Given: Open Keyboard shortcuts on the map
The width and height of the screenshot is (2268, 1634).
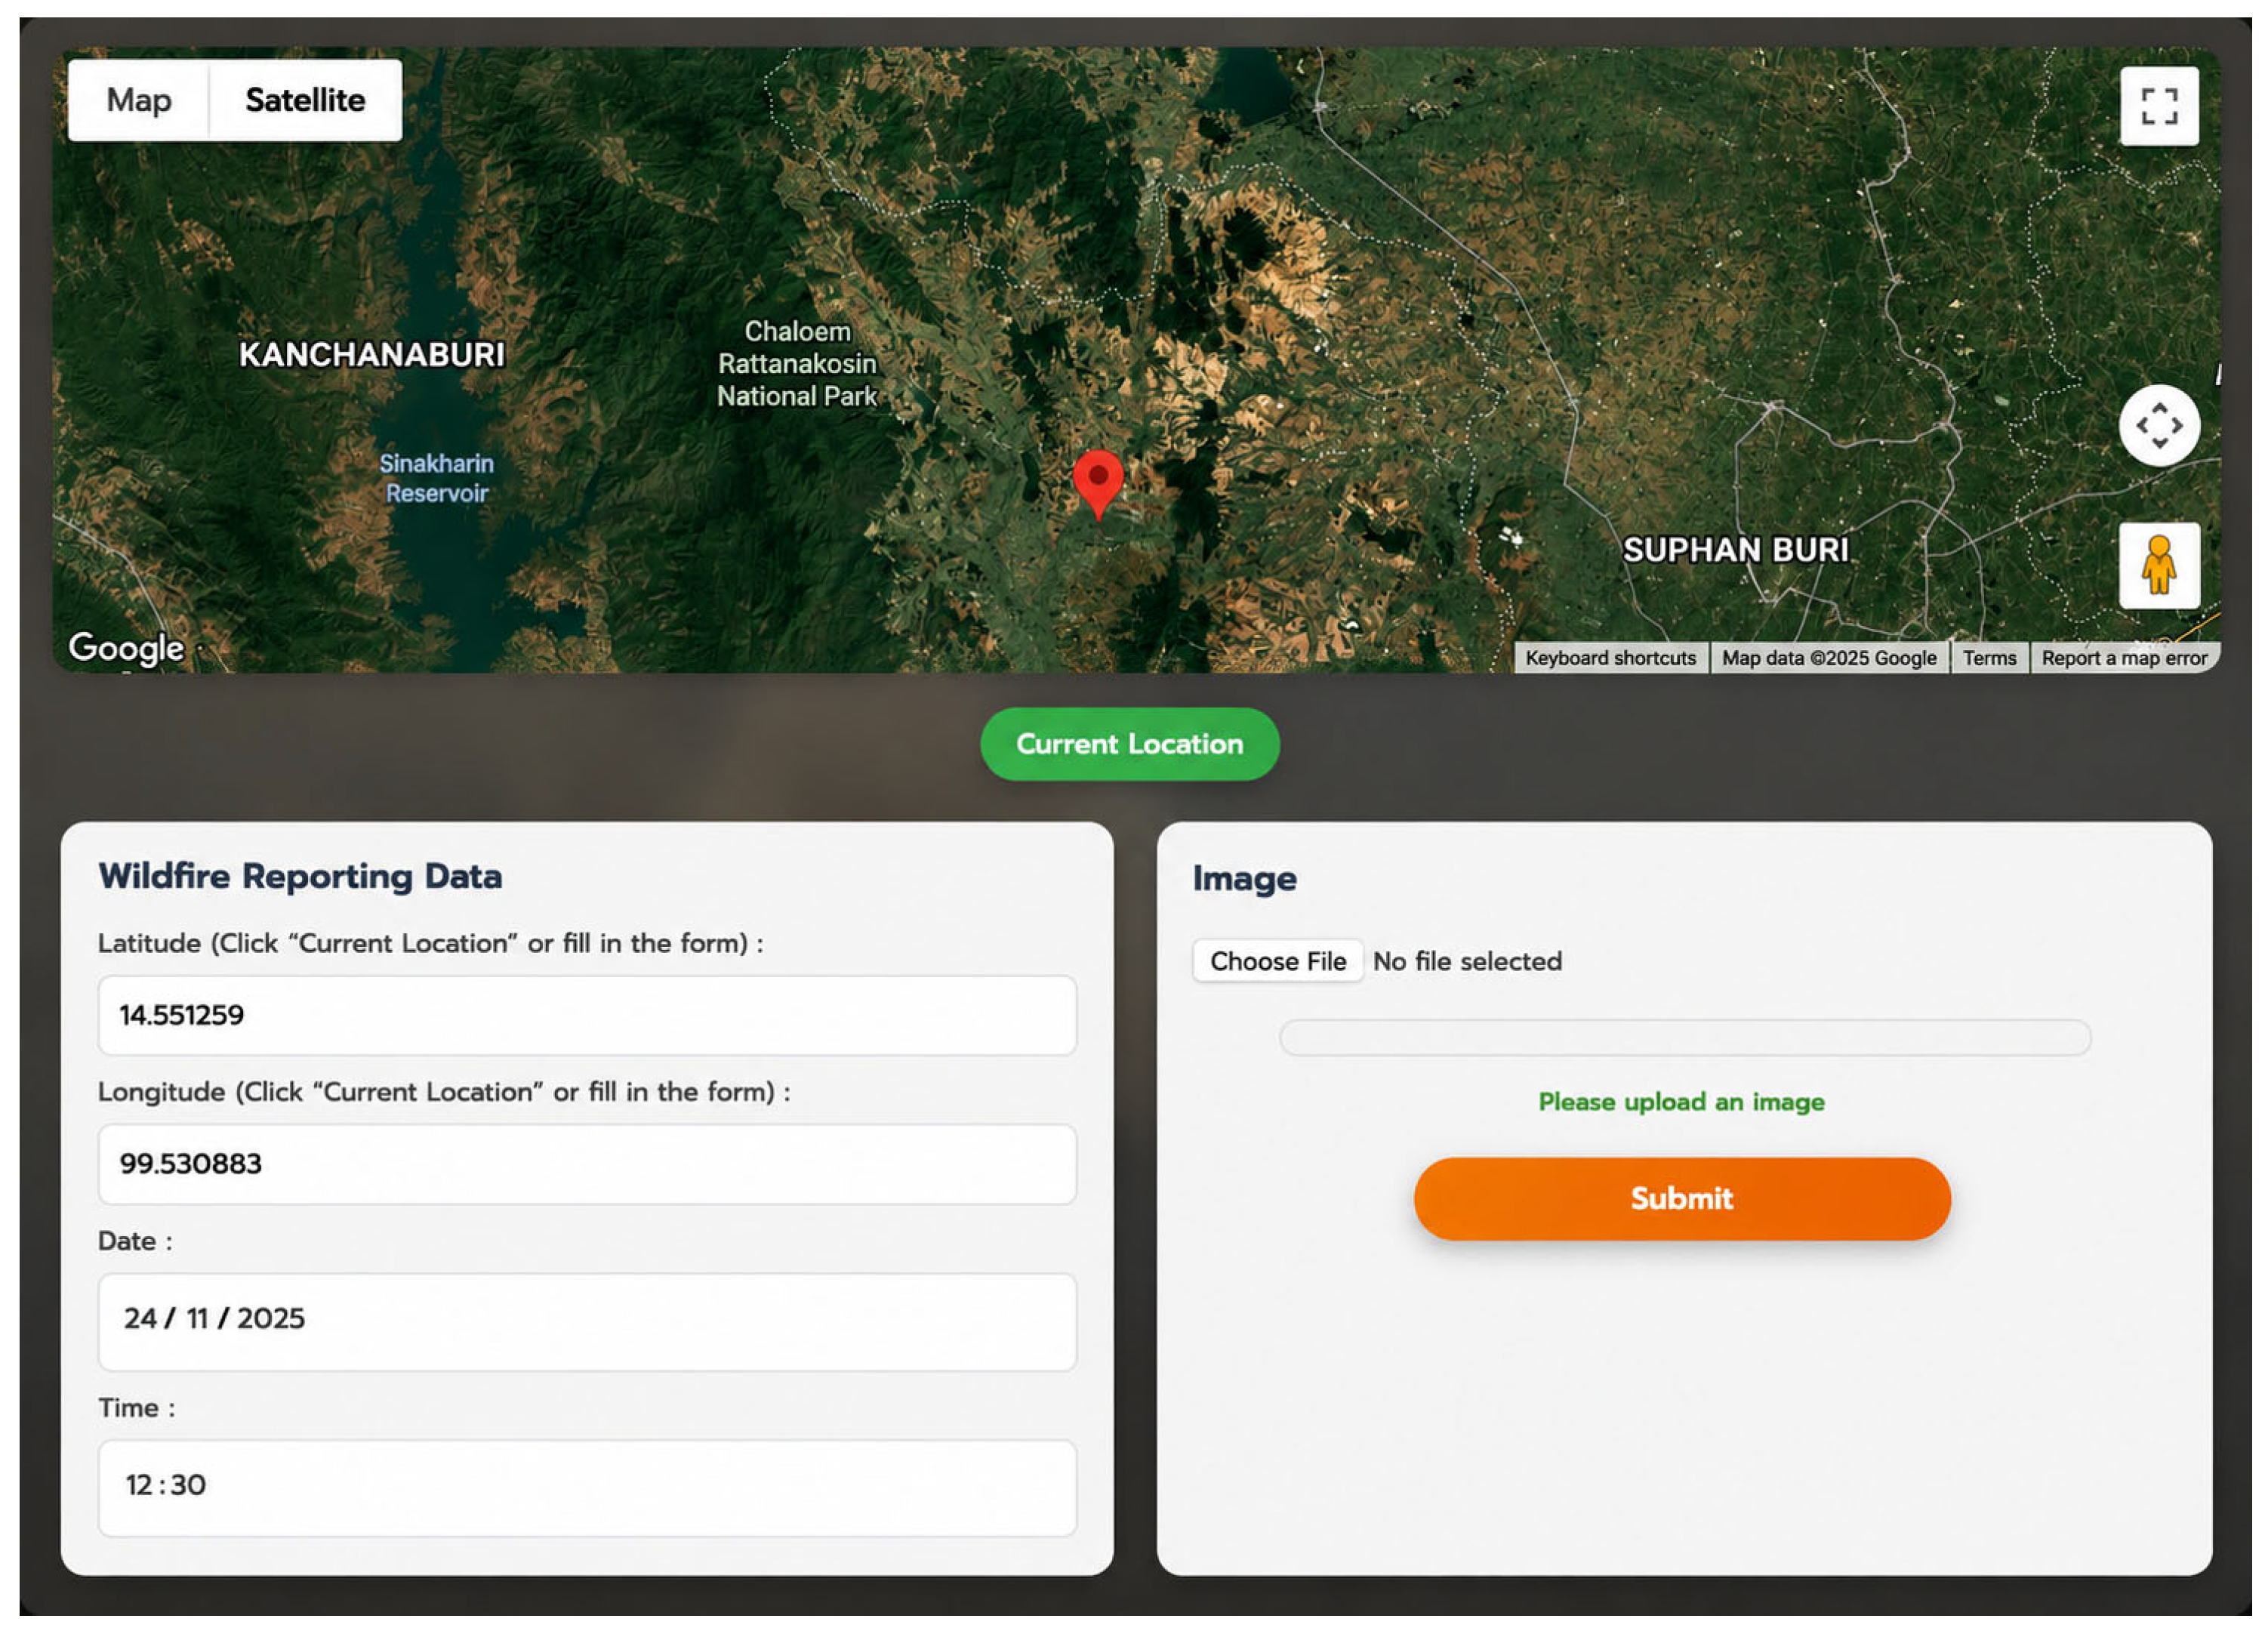Looking at the screenshot, I should (1611, 658).
